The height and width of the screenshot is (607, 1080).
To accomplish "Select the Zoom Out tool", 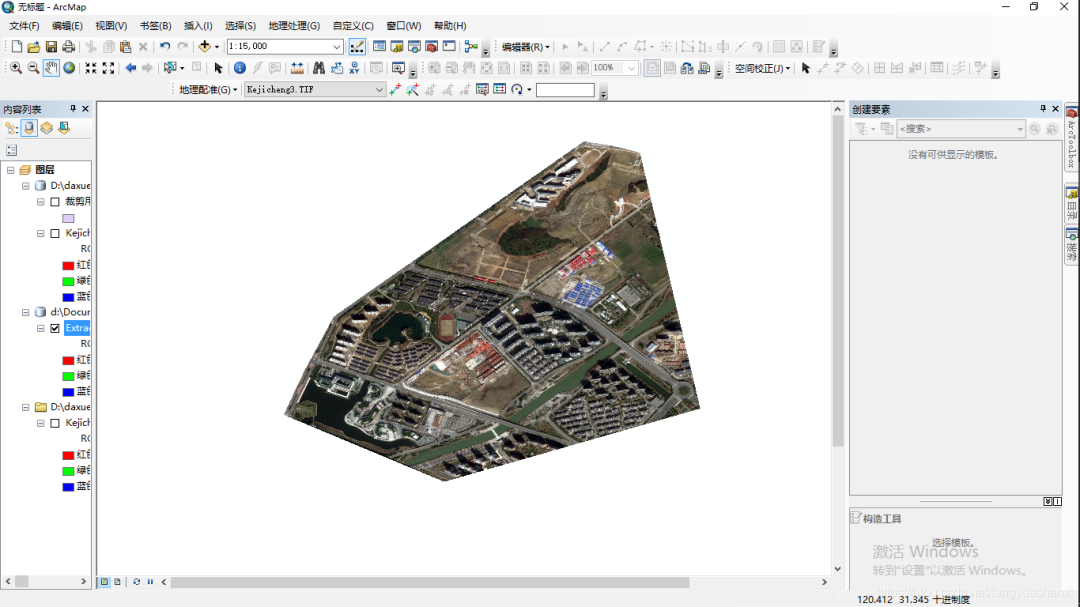I will [x=33, y=68].
